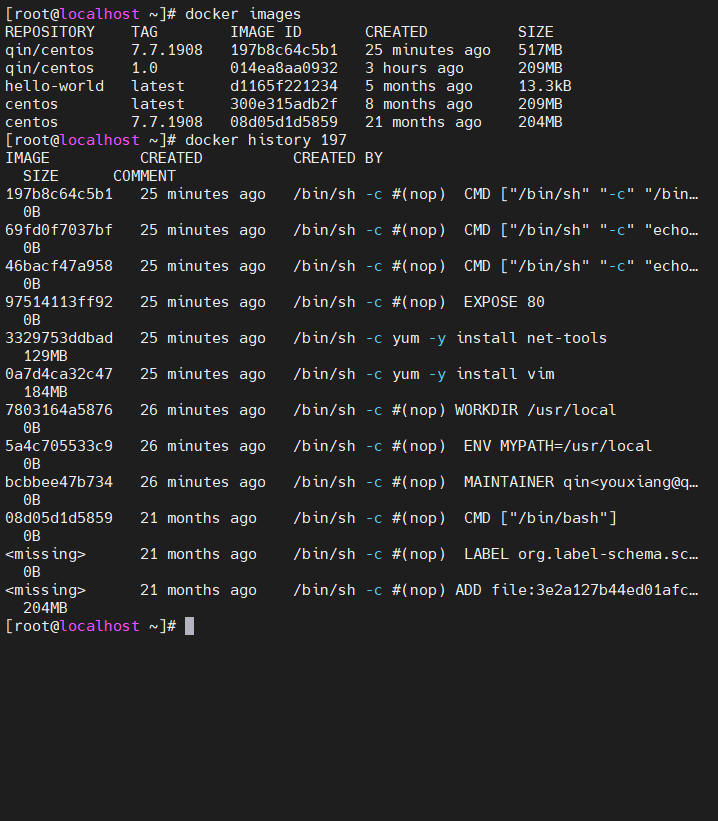718x821 pixels.
Task: Select the hello-world repository name
Action: (x=55, y=86)
